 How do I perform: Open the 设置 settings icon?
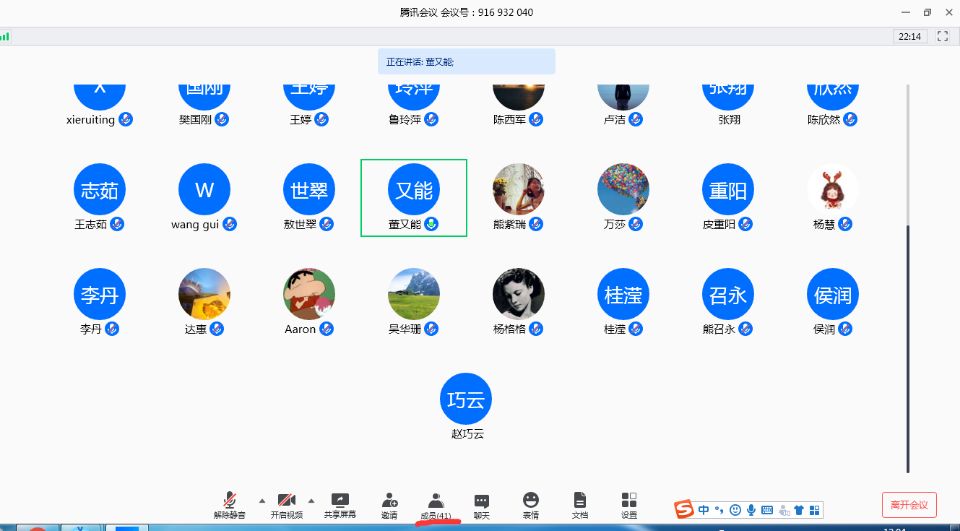click(x=628, y=504)
